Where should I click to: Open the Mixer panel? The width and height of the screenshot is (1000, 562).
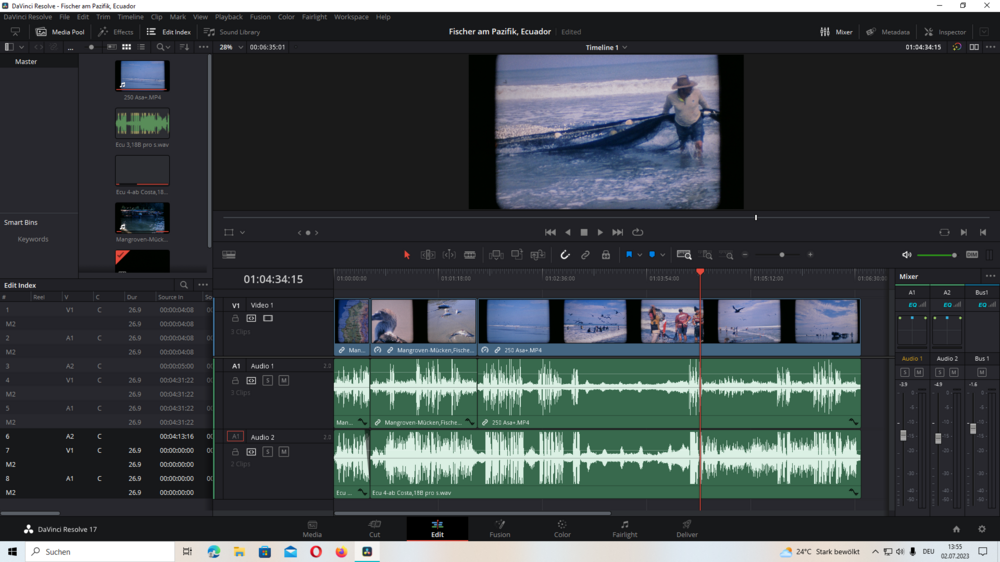click(x=836, y=32)
